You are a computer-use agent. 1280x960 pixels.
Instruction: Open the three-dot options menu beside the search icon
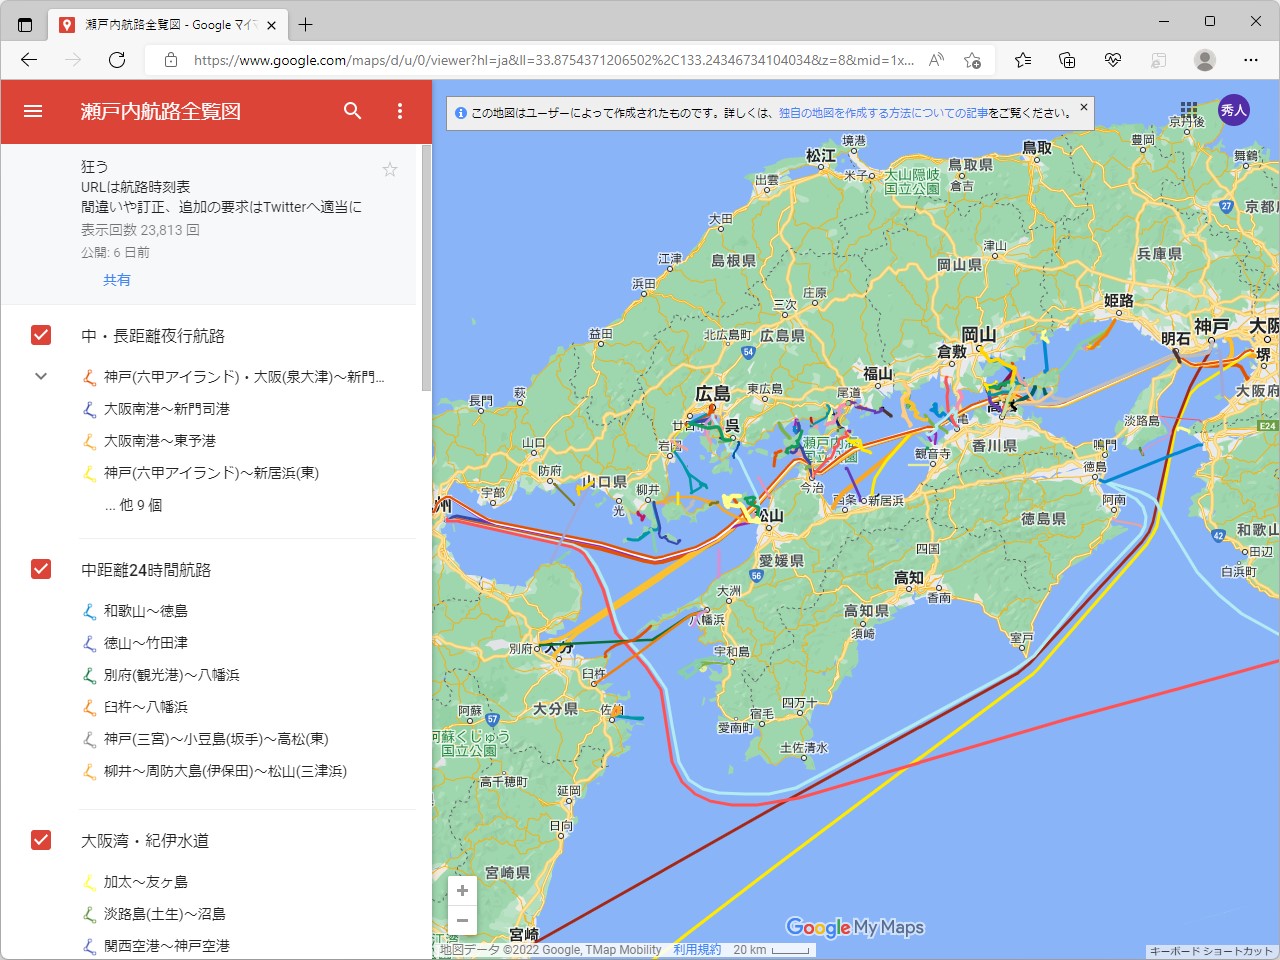[398, 111]
